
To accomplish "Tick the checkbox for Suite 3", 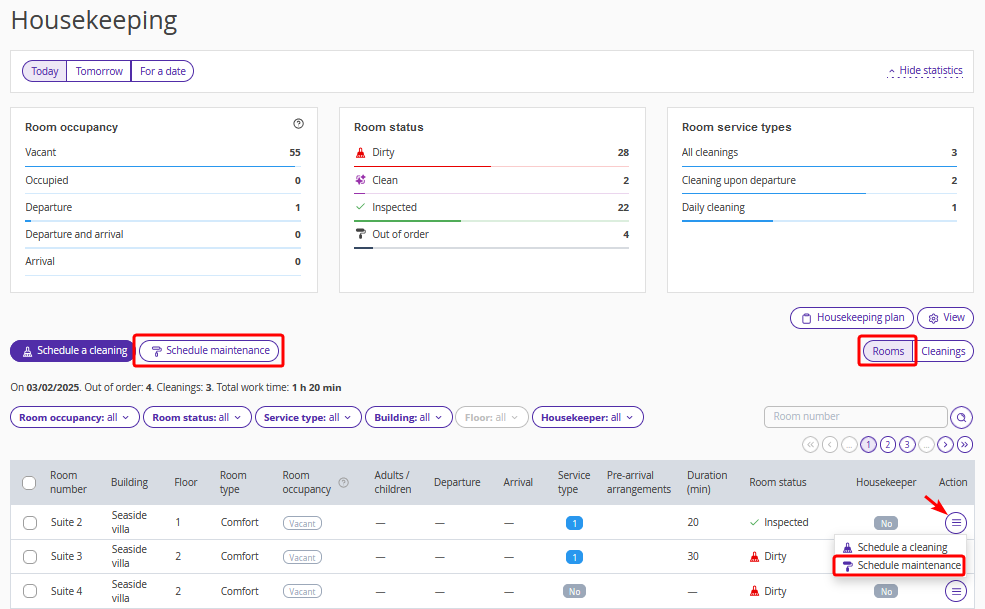I will pyautogui.click(x=30, y=557).
